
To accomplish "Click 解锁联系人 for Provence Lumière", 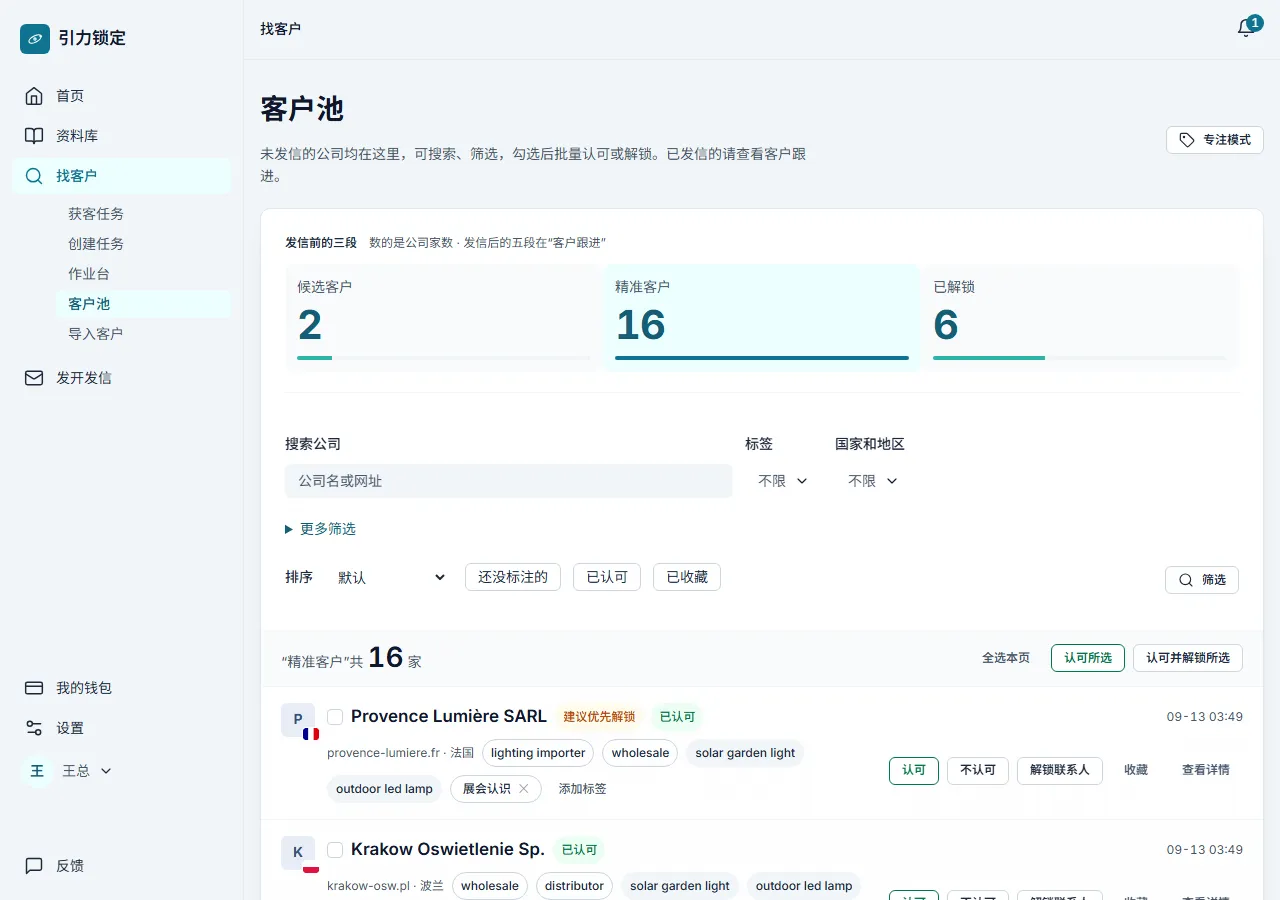I will 1060,770.
